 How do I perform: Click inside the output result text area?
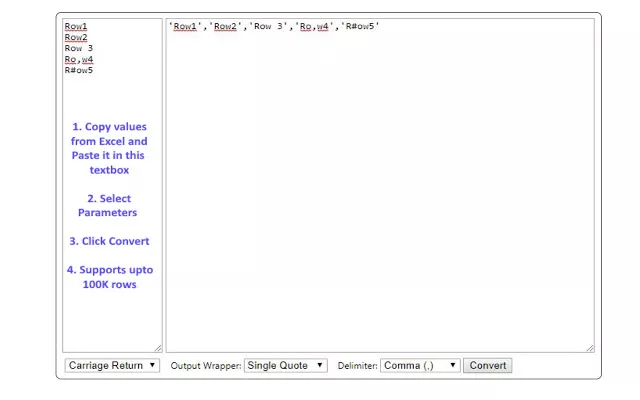380,185
